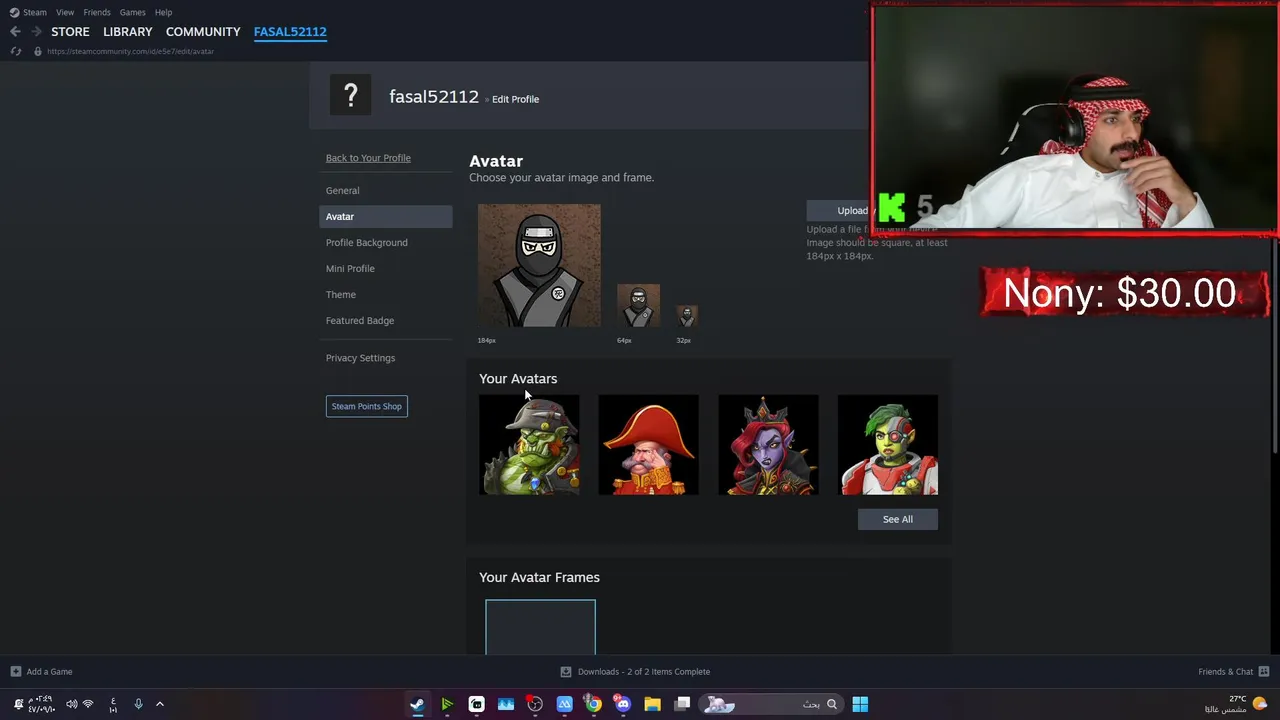Image resolution: width=1280 pixels, height=720 pixels.
Task: Expand the hidden tray icons chevron
Action: pos(159,704)
